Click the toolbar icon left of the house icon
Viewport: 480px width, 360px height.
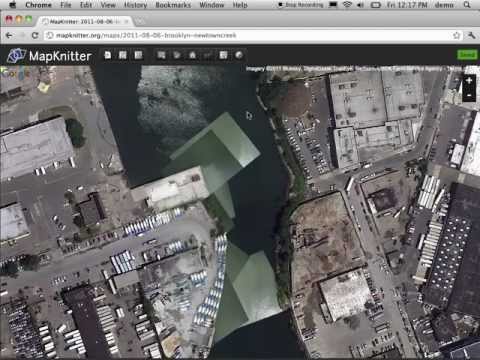[177, 55]
